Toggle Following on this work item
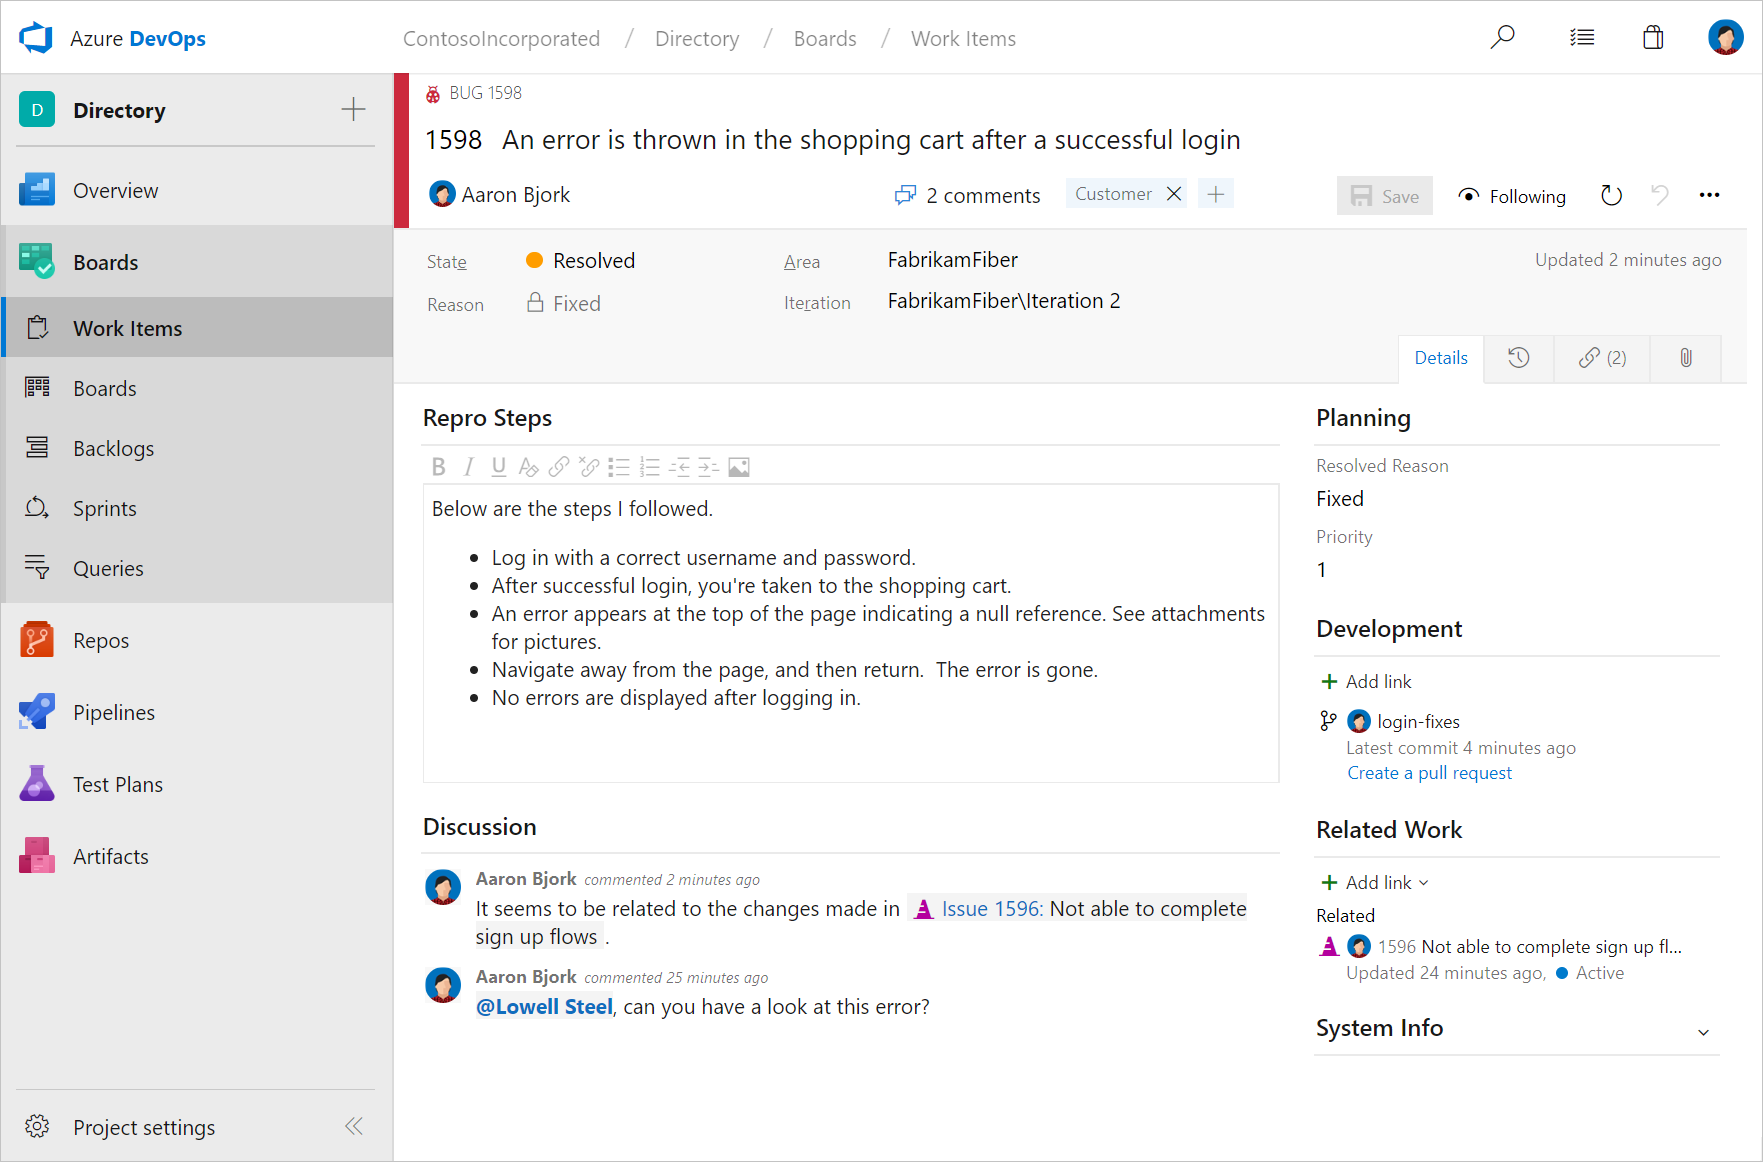 click(x=1512, y=196)
